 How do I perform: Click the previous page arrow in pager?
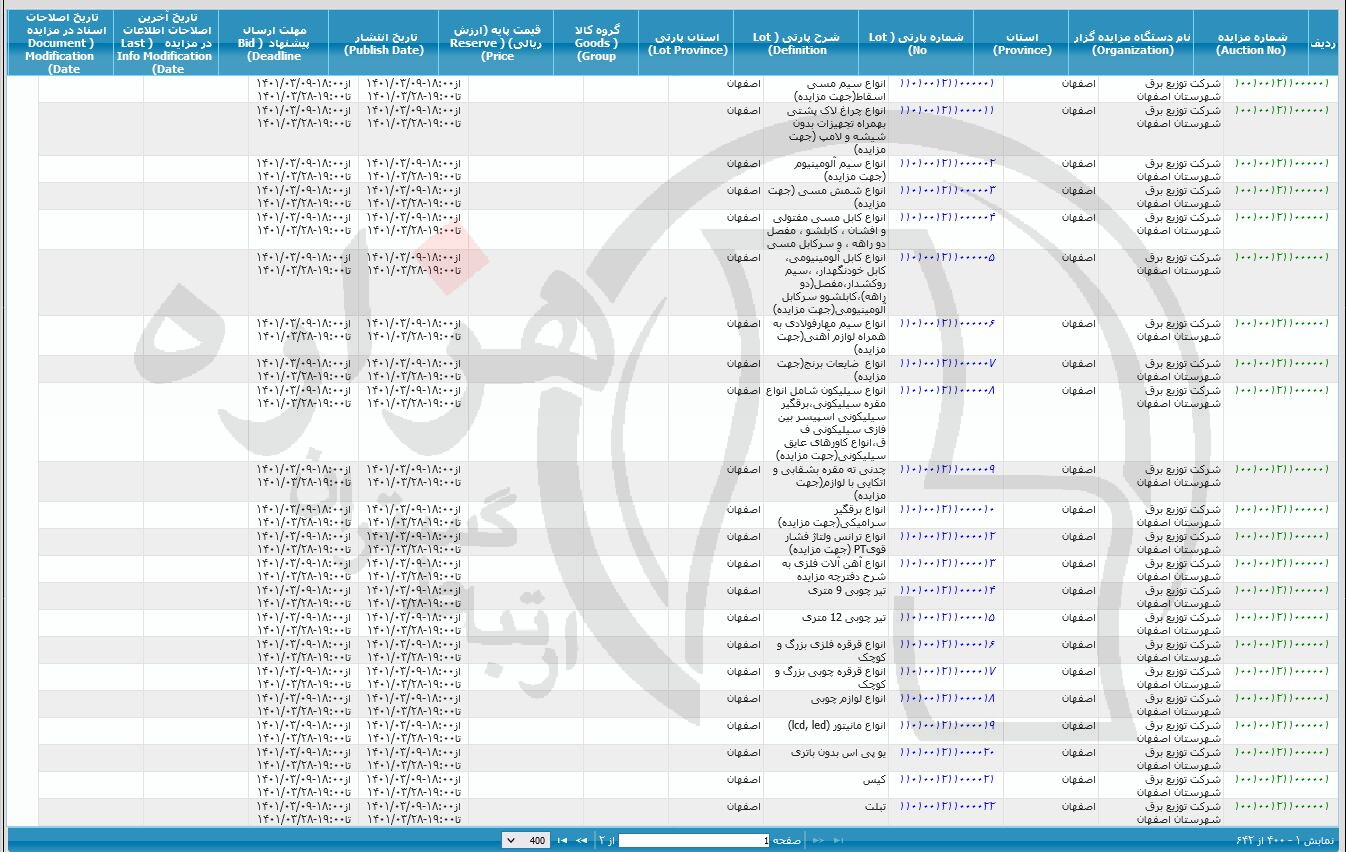pos(818,841)
